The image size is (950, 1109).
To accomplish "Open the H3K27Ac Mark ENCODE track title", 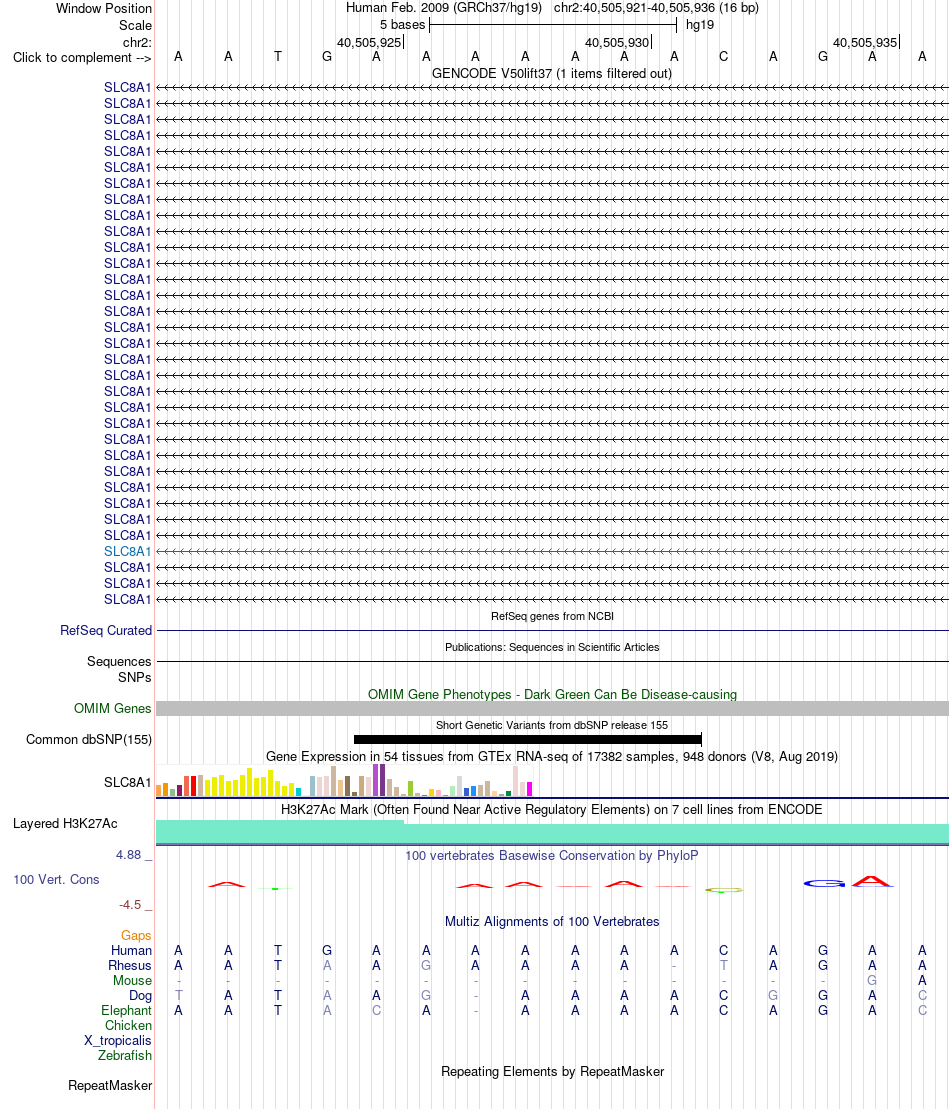I will tap(552, 809).
